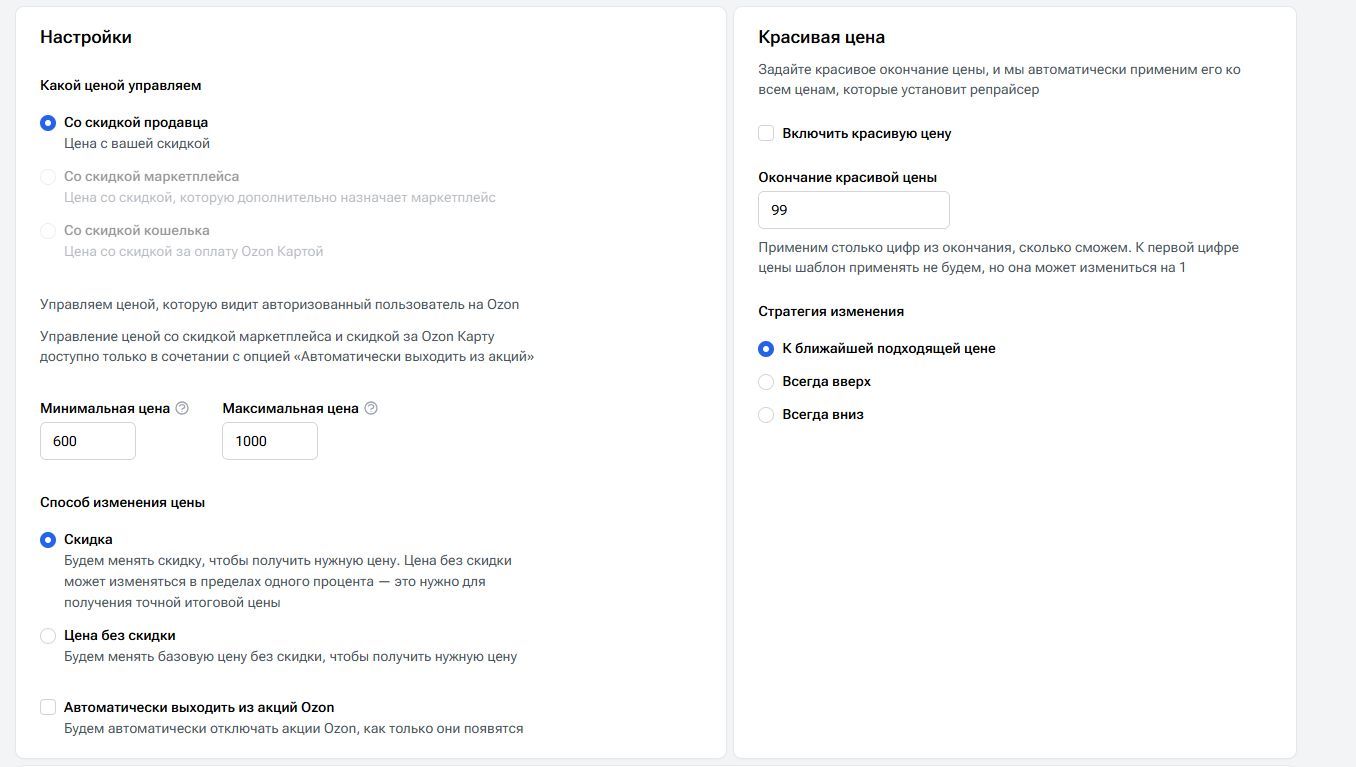
Task: Click the Максимальная цена input field
Action: (x=270, y=441)
